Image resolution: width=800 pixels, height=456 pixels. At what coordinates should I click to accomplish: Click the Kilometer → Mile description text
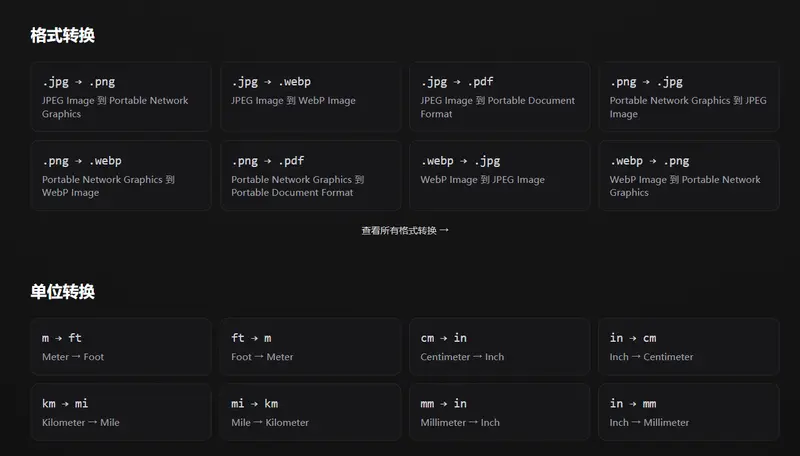tap(80, 423)
